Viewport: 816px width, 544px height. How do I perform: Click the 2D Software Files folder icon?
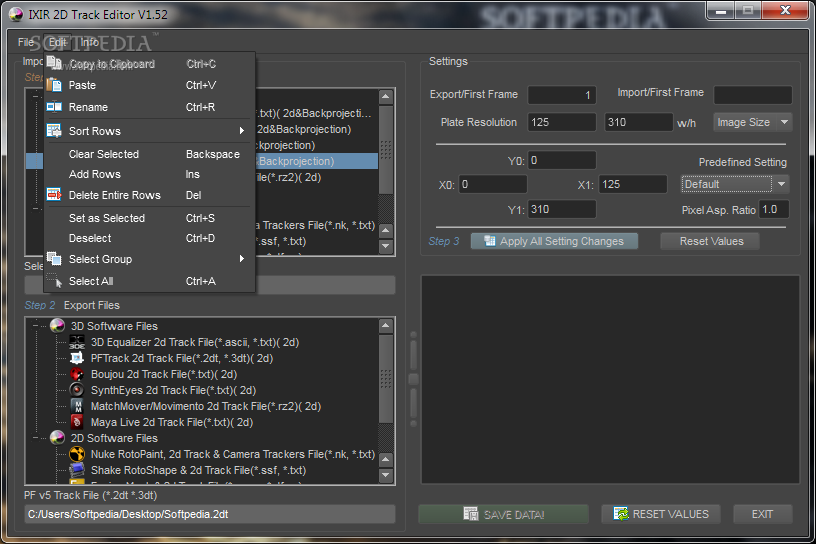pos(57,438)
